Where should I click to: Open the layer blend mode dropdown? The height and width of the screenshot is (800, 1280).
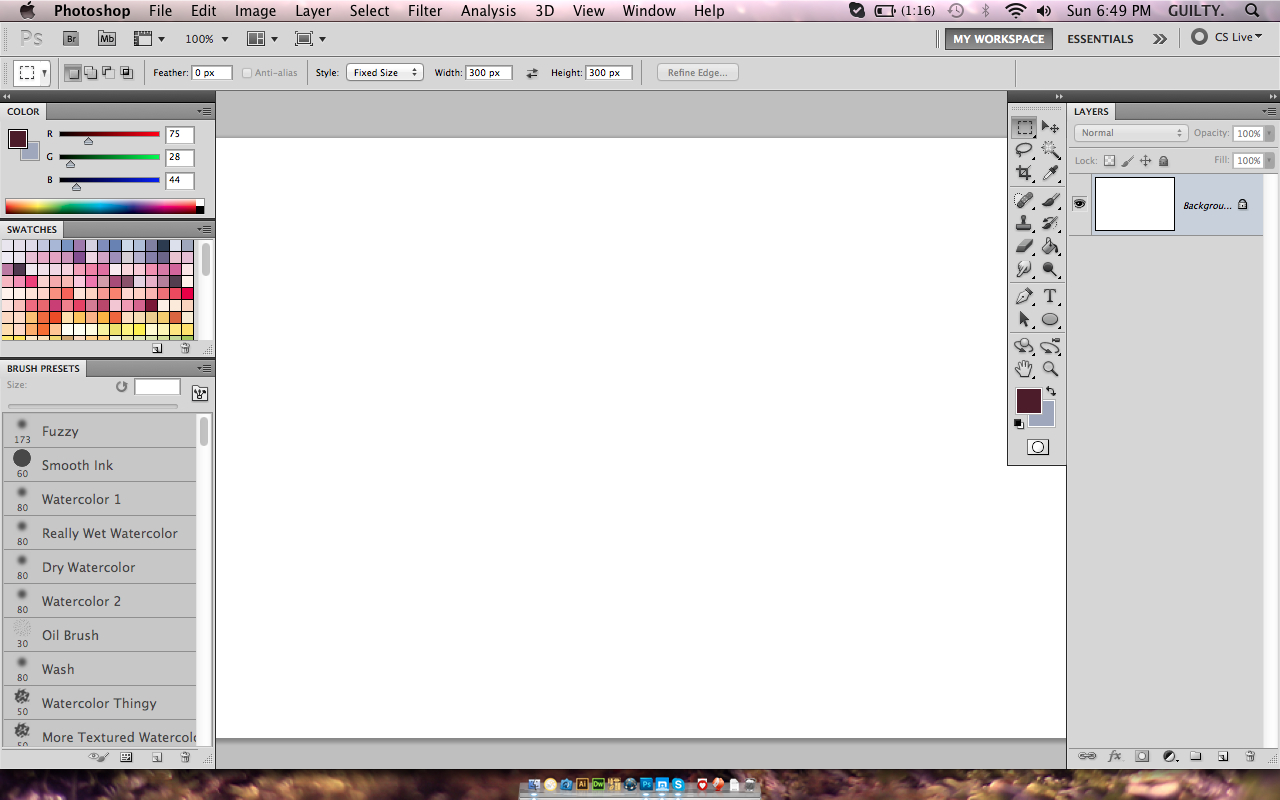tap(1130, 133)
